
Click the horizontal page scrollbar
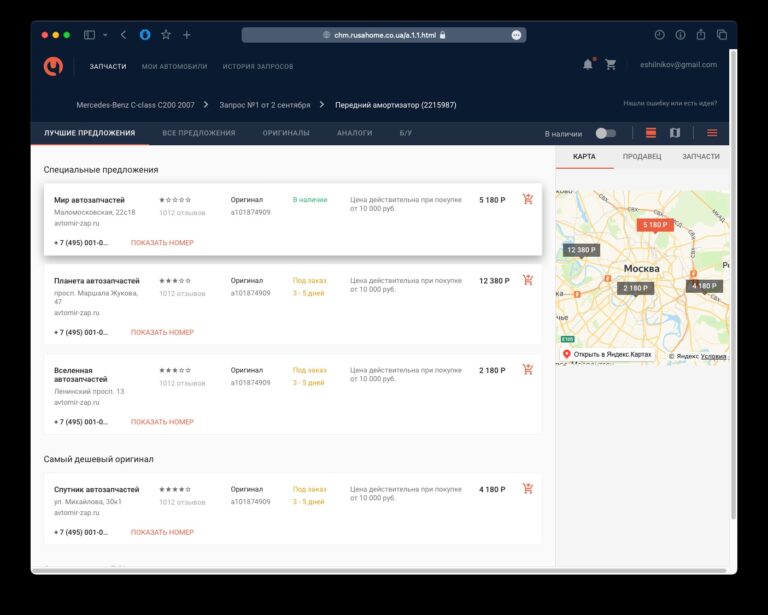tap(380, 571)
